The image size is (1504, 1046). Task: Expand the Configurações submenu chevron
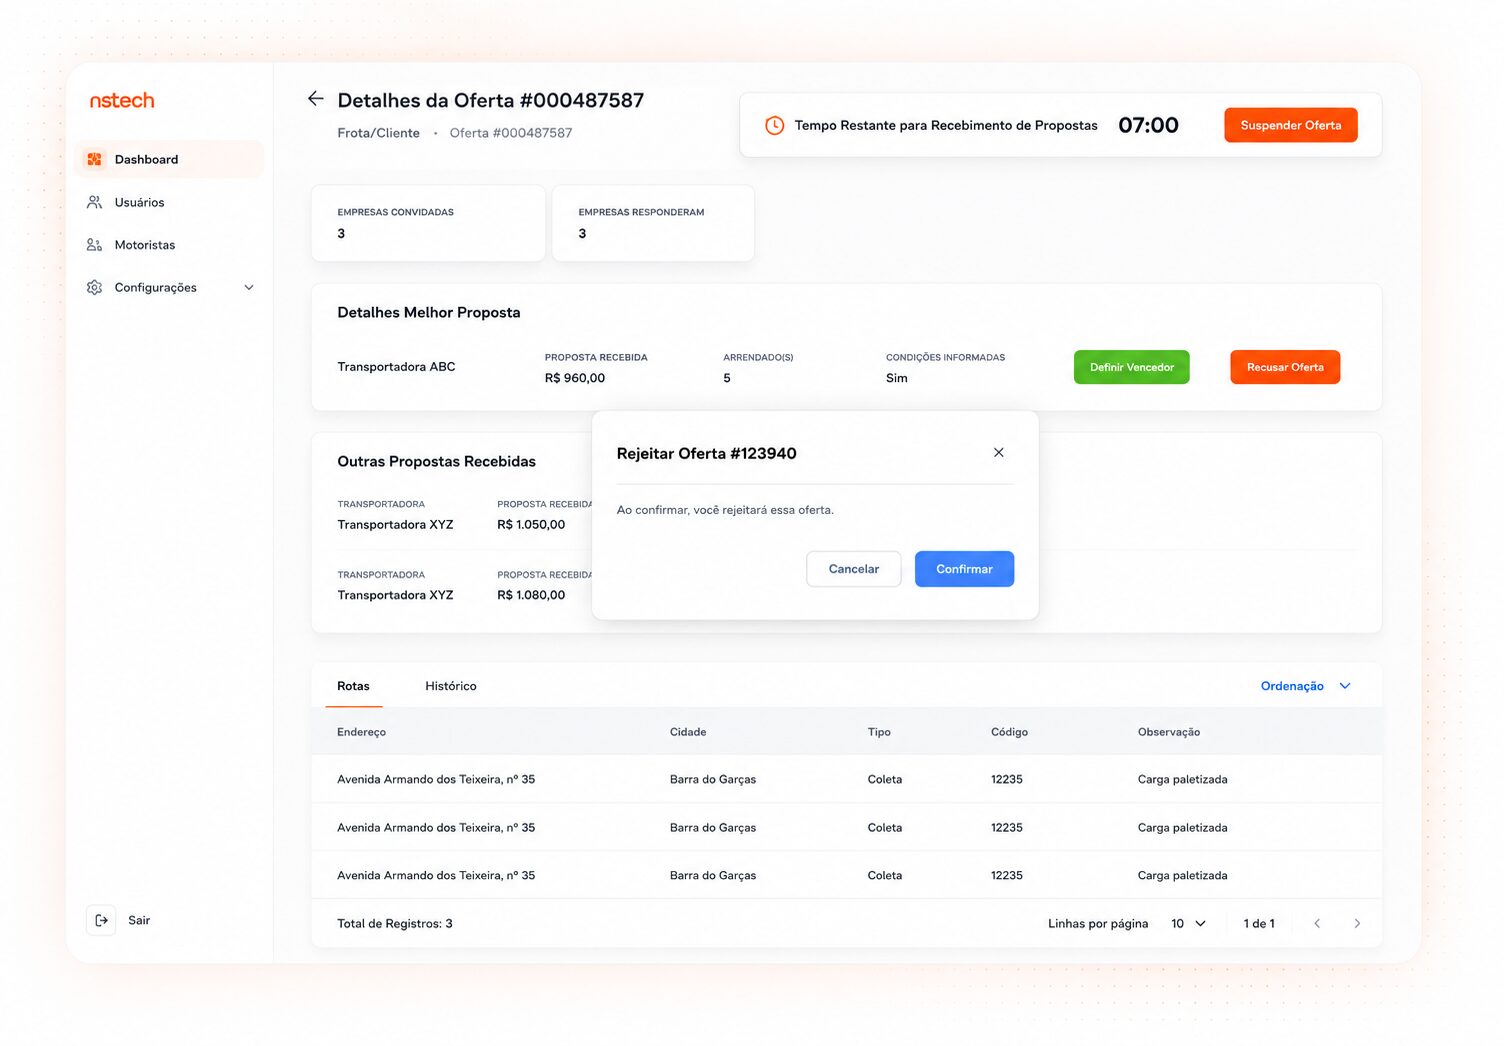249,288
